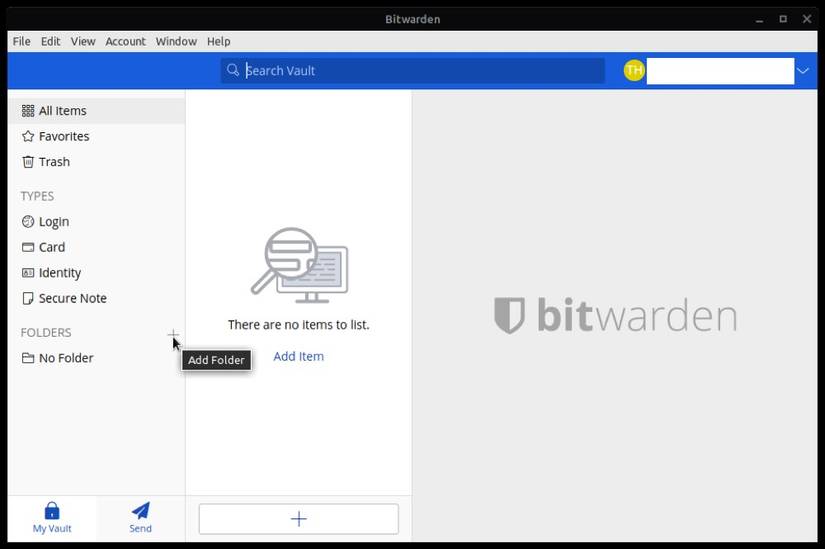825x549 pixels.
Task: Click the Identity card icon
Action: tap(28, 273)
